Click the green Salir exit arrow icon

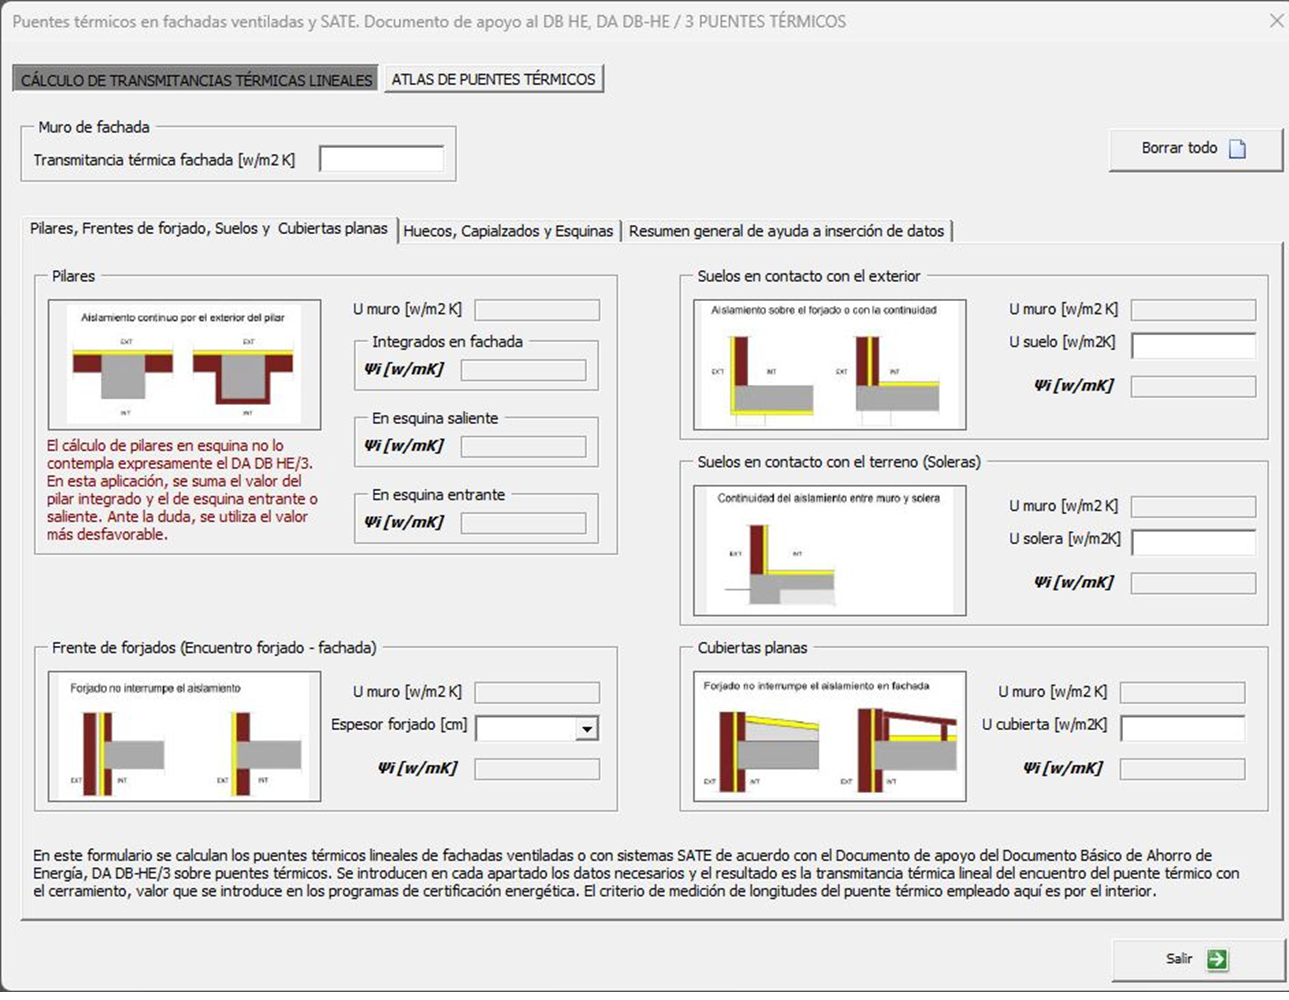(x=1217, y=959)
